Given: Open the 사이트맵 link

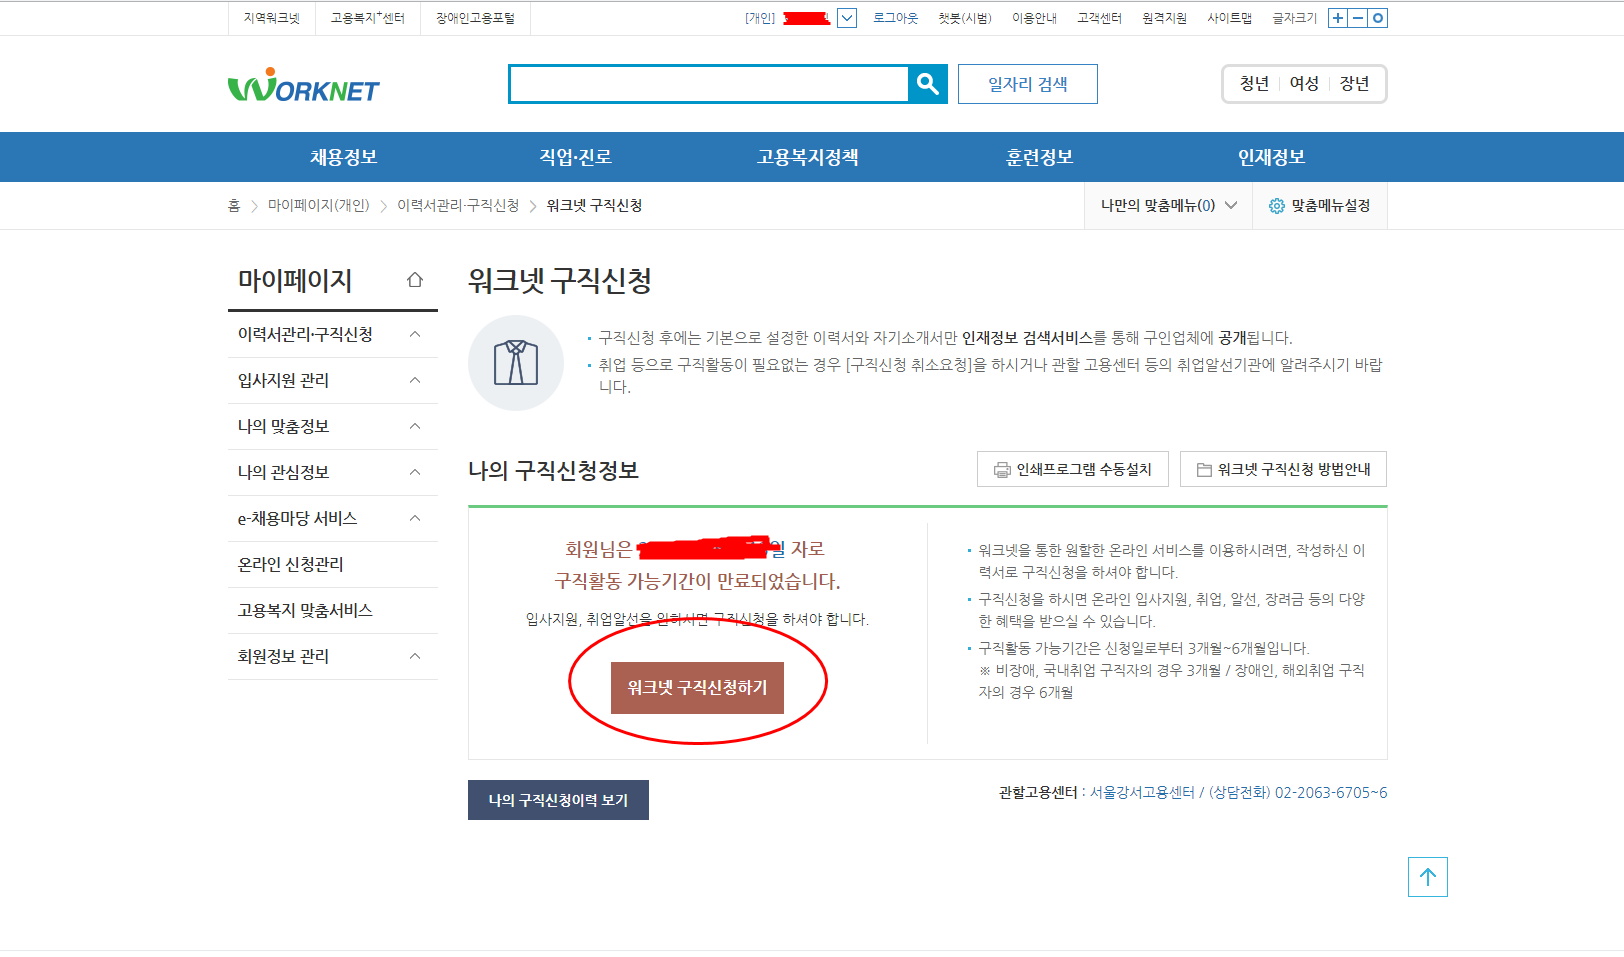Looking at the screenshot, I should [1229, 18].
